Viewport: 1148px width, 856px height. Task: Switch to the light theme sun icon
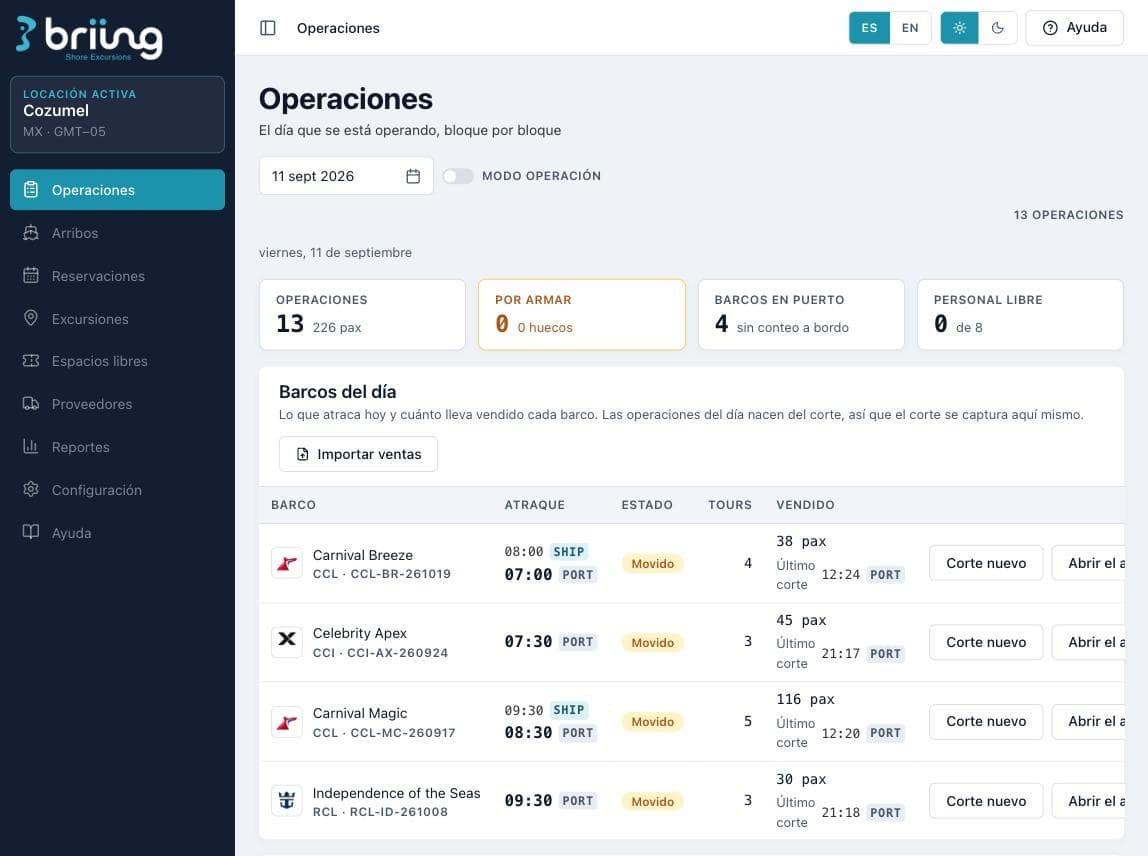tap(959, 28)
